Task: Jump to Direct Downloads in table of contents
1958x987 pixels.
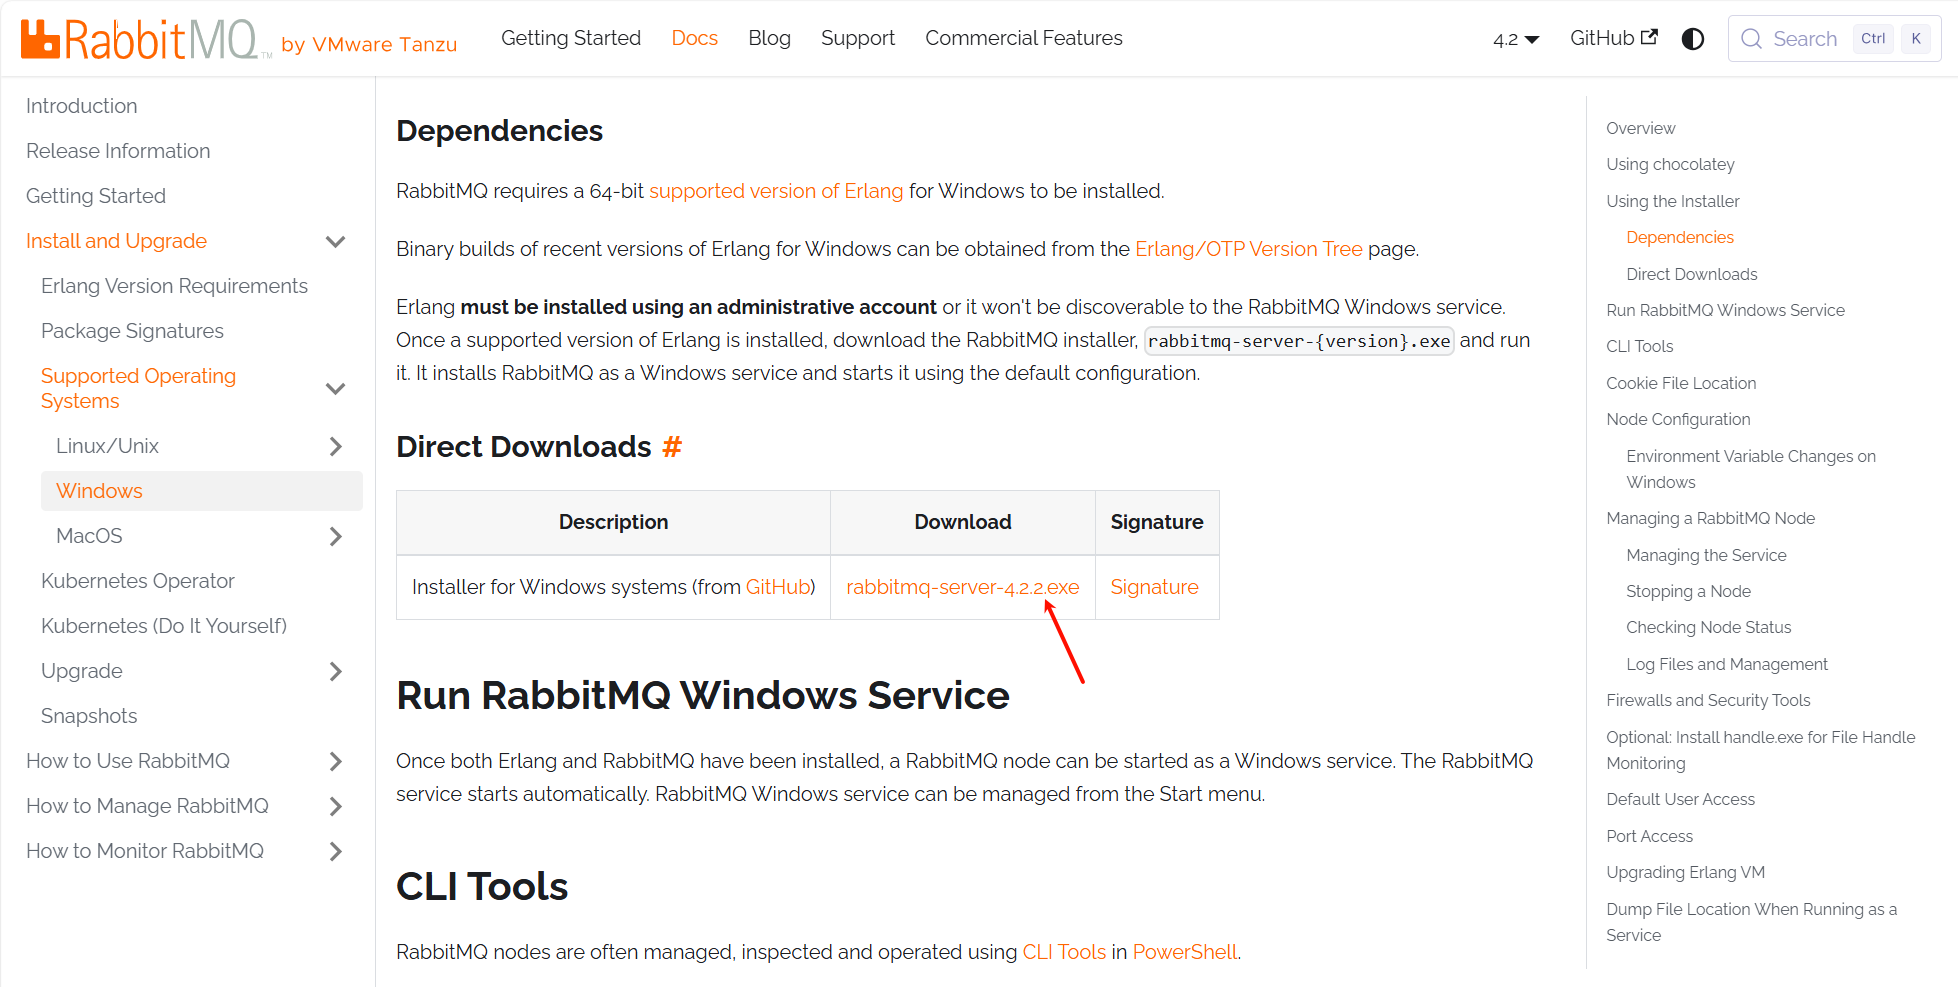Action: click(x=1692, y=274)
